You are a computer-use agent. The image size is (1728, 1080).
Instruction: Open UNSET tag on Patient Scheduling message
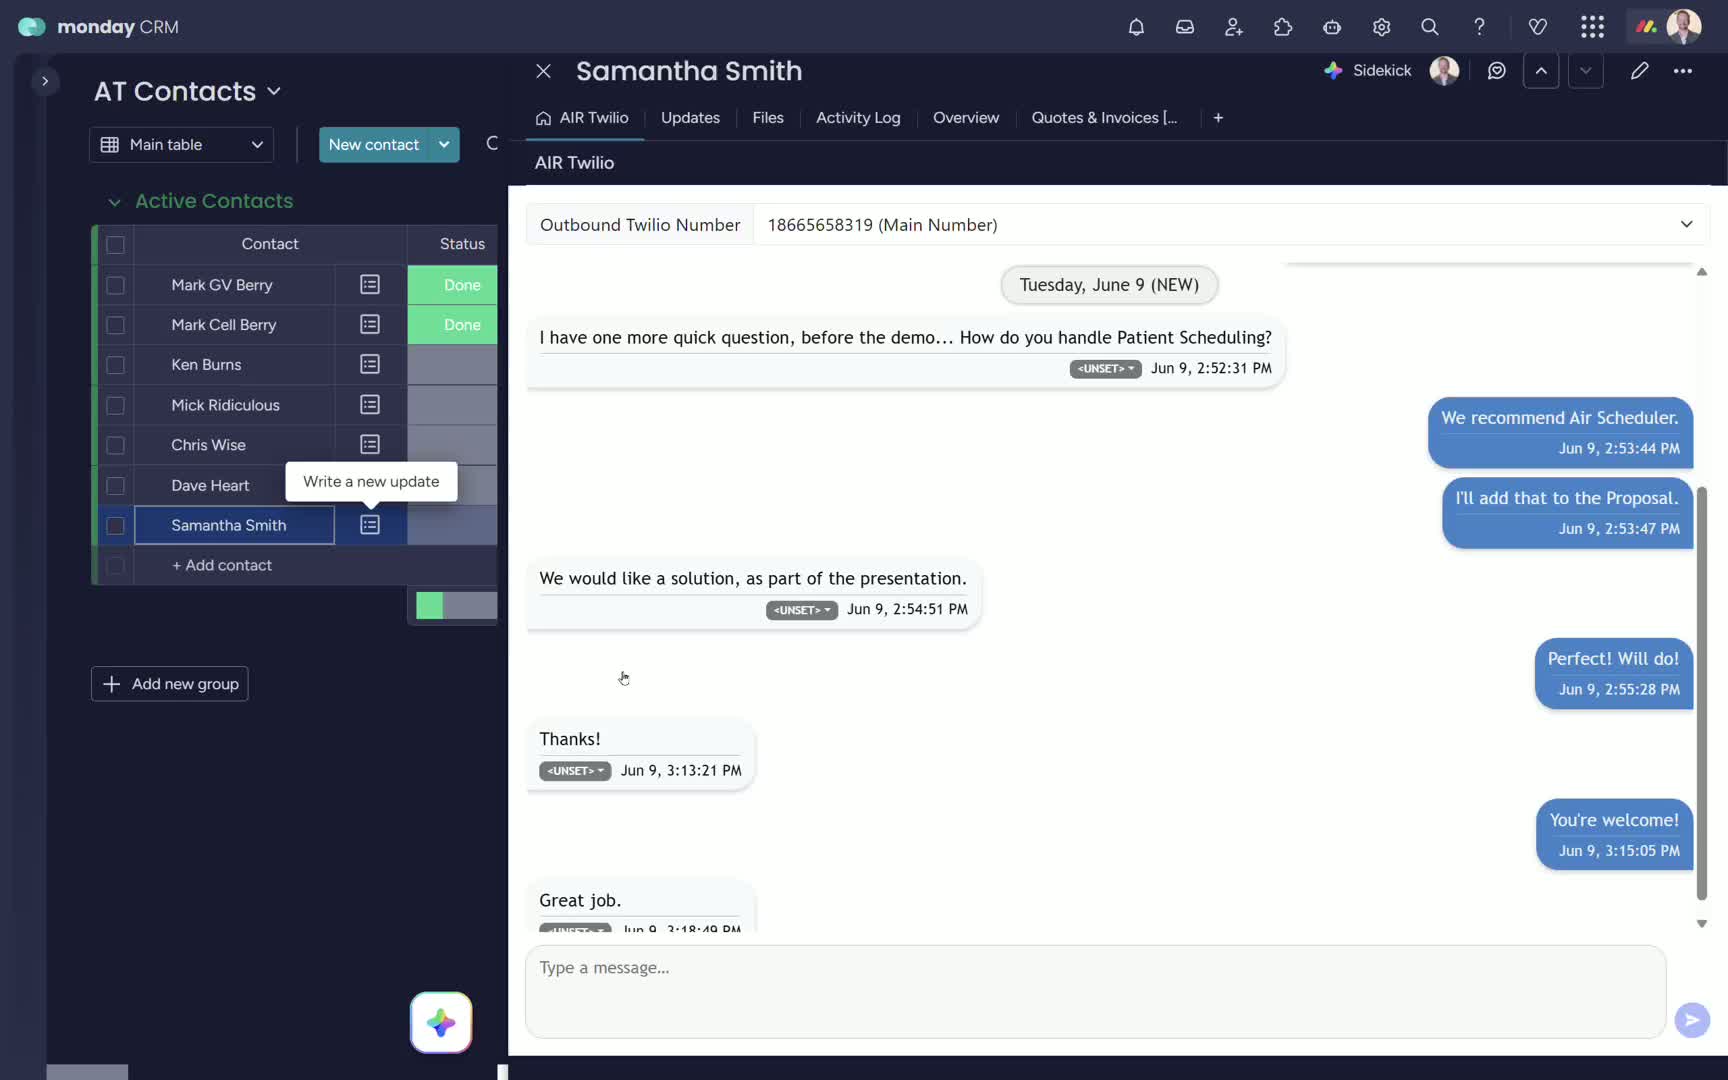point(1105,369)
